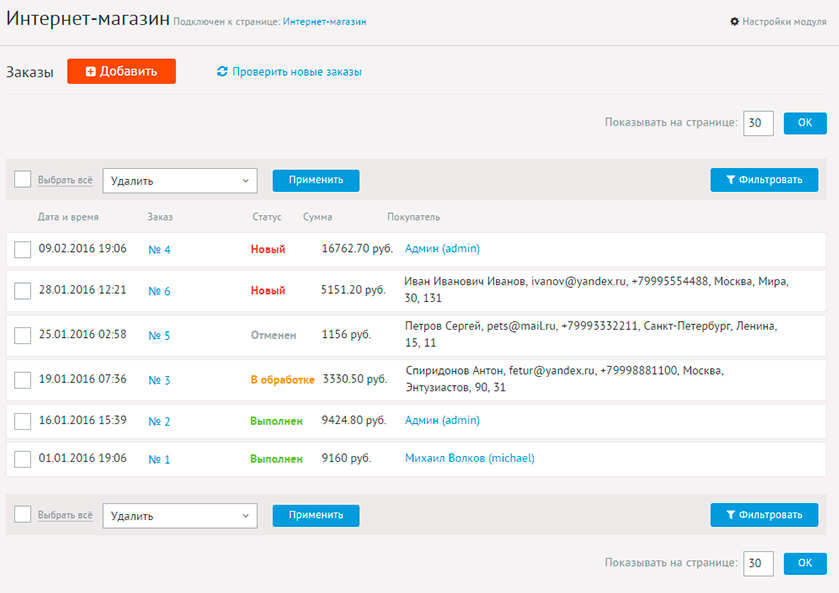This screenshot has height=593, width=839.
Task: Select checkbox for order dated 09.02.2016 19:06
Action: click(22, 249)
